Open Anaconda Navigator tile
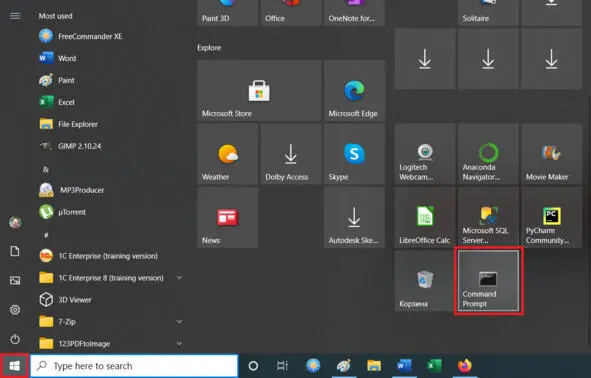591x378 pixels. tap(488, 154)
